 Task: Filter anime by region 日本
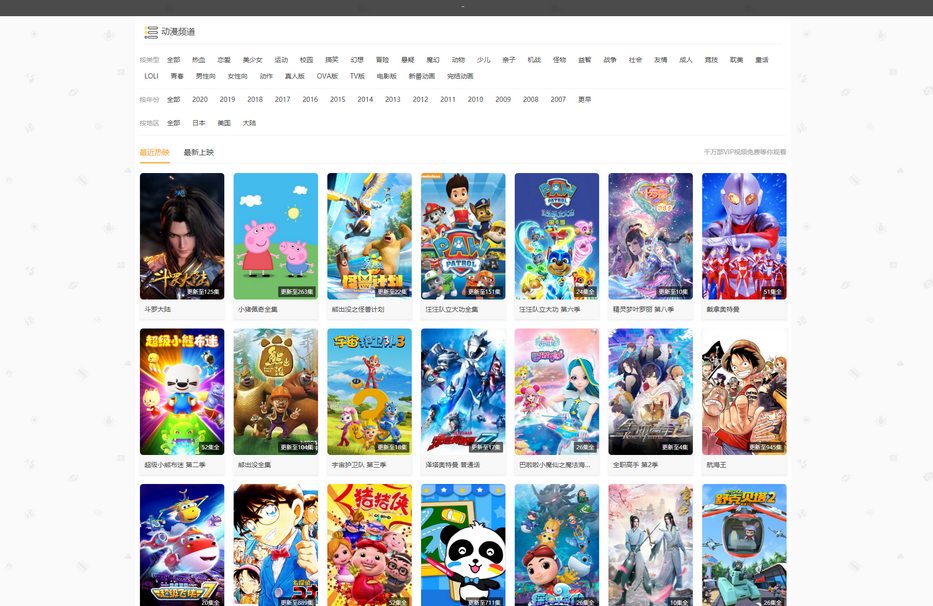199,123
